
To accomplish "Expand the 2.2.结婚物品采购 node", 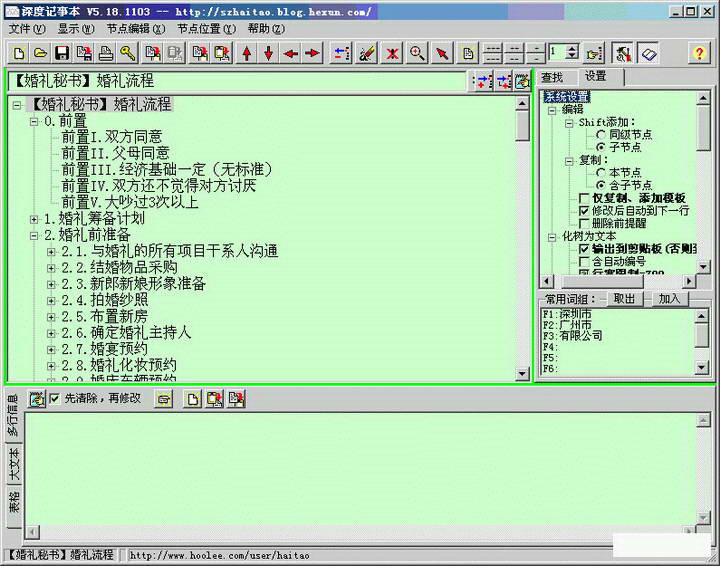I will coord(51,268).
